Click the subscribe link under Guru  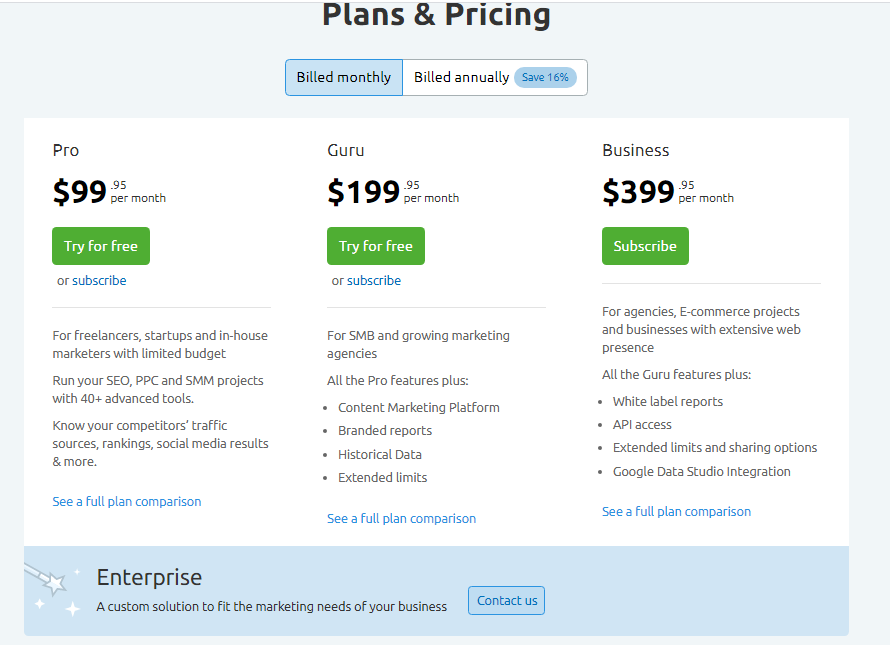(x=374, y=281)
